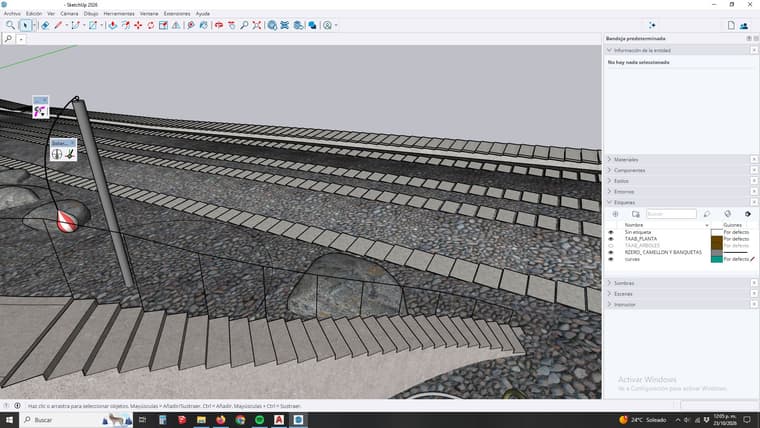Close the Materiales panel with its X

click(x=754, y=159)
